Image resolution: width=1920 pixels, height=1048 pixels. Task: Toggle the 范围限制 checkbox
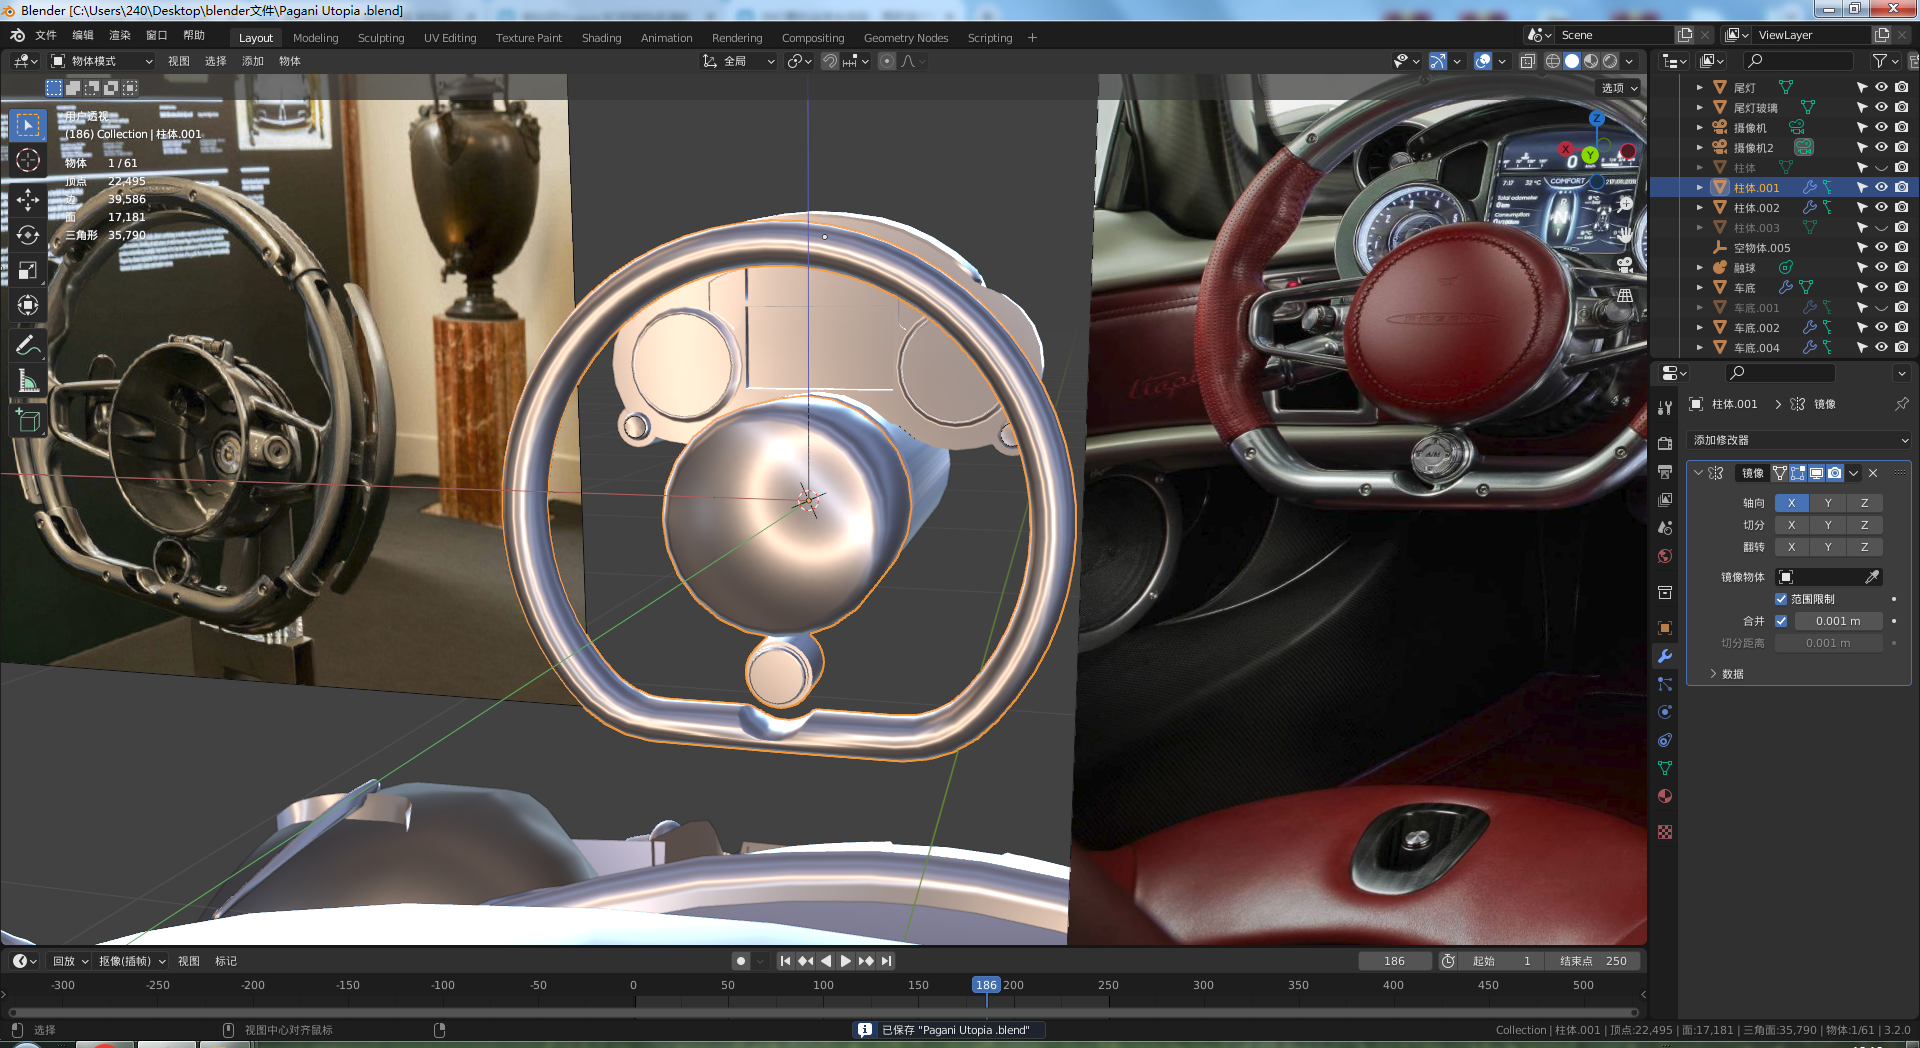click(1781, 599)
